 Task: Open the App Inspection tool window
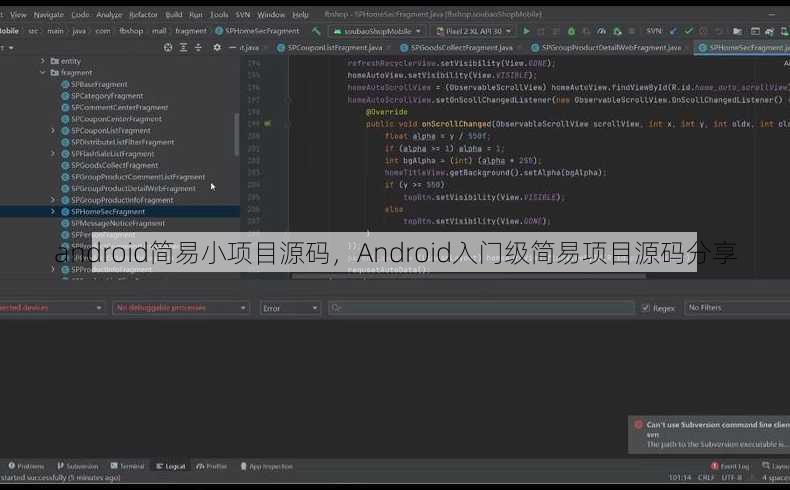[266, 466]
